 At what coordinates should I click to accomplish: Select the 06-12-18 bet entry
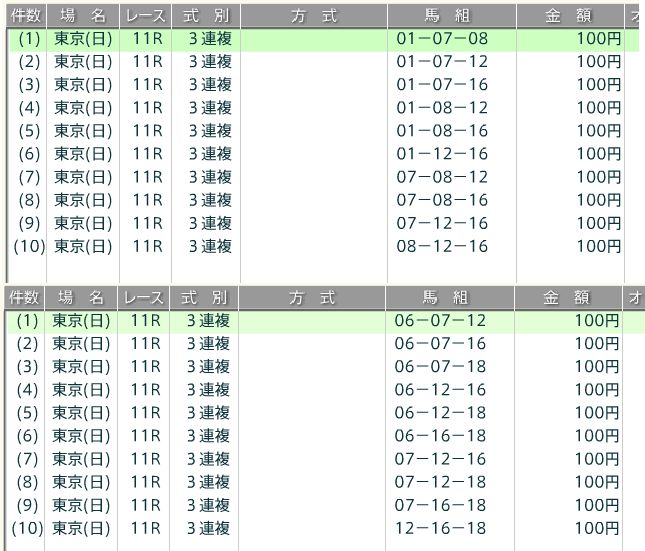pyautogui.click(x=440, y=413)
